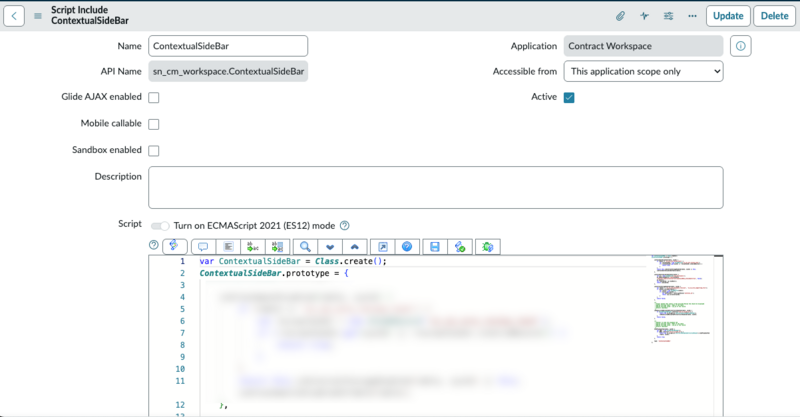The height and width of the screenshot is (417, 800).
Task: Click into the Description text area
Action: [436, 187]
